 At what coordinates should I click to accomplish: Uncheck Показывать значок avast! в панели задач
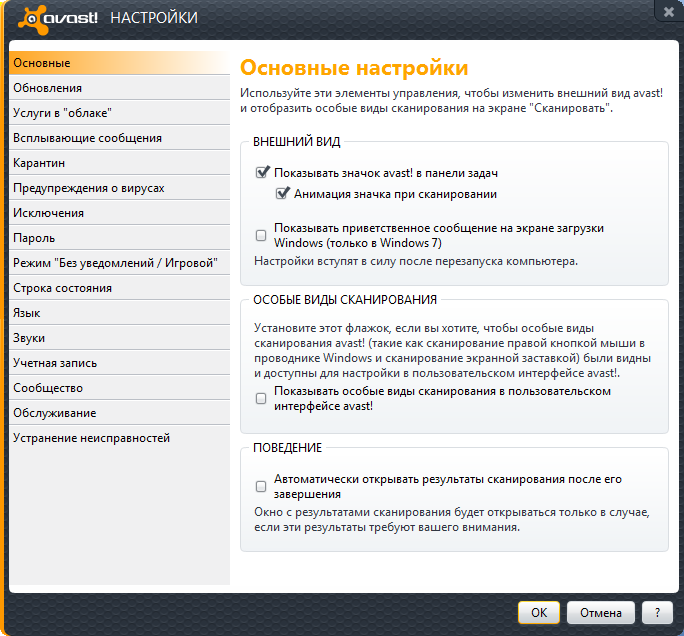(x=262, y=172)
